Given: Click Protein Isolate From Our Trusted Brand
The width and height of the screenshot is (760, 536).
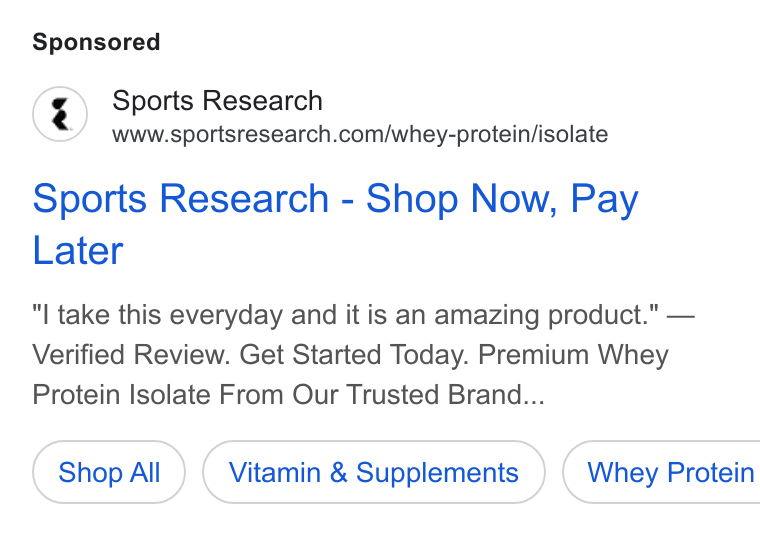Looking at the screenshot, I should [278, 394].
